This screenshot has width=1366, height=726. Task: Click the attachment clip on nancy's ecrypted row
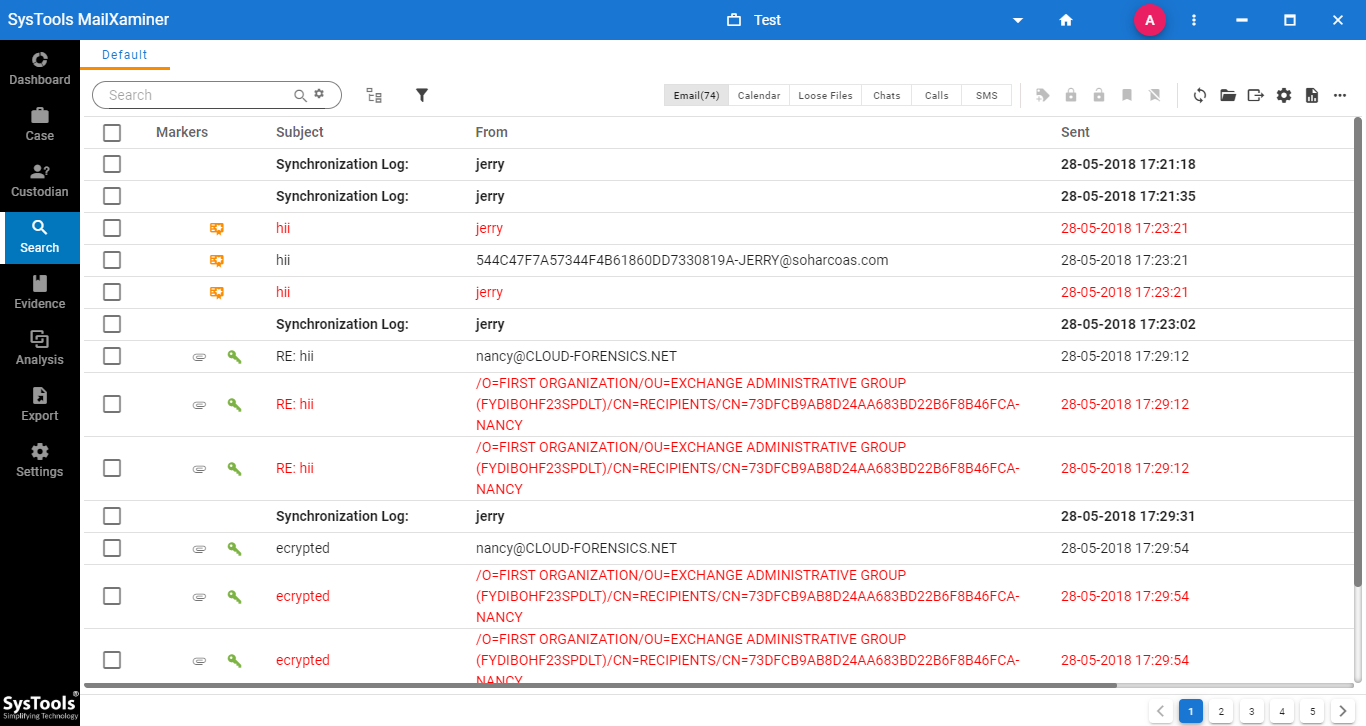(199, 549)
